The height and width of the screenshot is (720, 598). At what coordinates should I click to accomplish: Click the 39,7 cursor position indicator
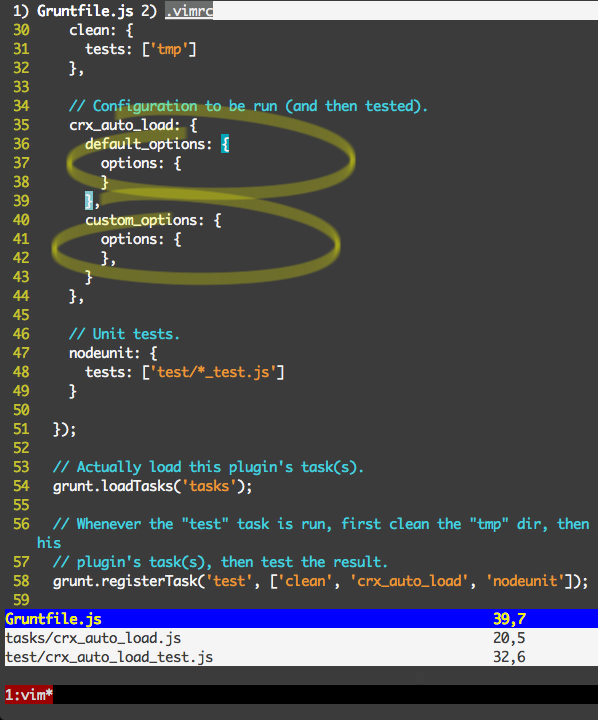pos(509,619)
